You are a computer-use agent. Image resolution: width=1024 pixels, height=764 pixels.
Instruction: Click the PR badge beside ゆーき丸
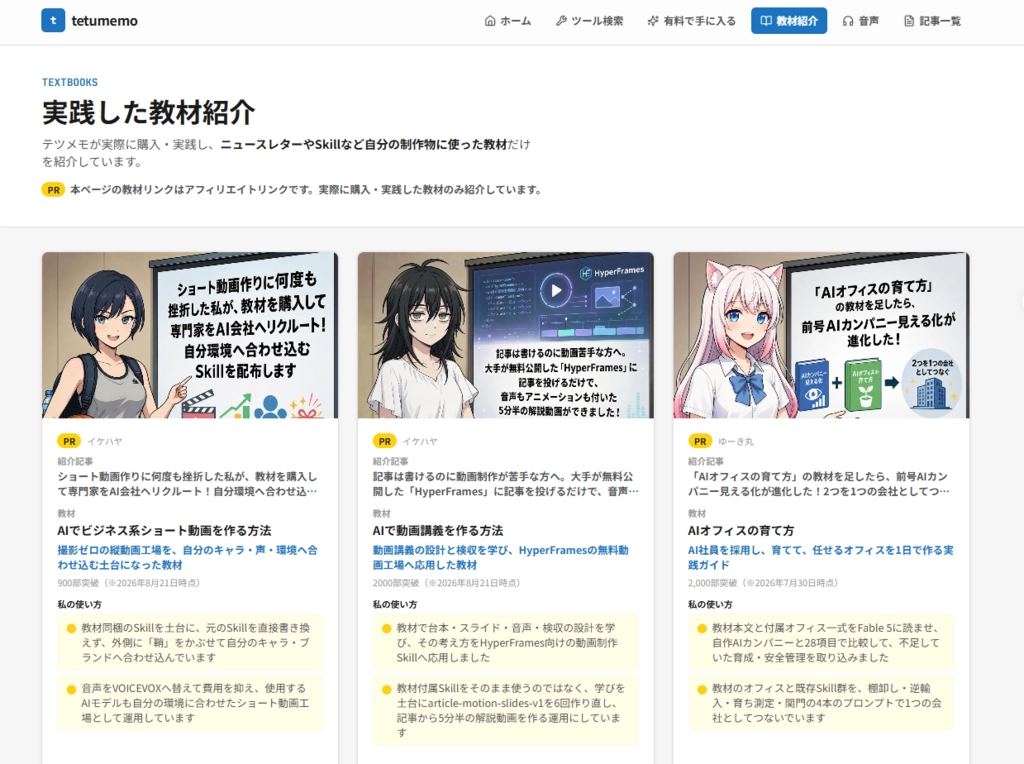pyautogui.click(x=699, y=441)
